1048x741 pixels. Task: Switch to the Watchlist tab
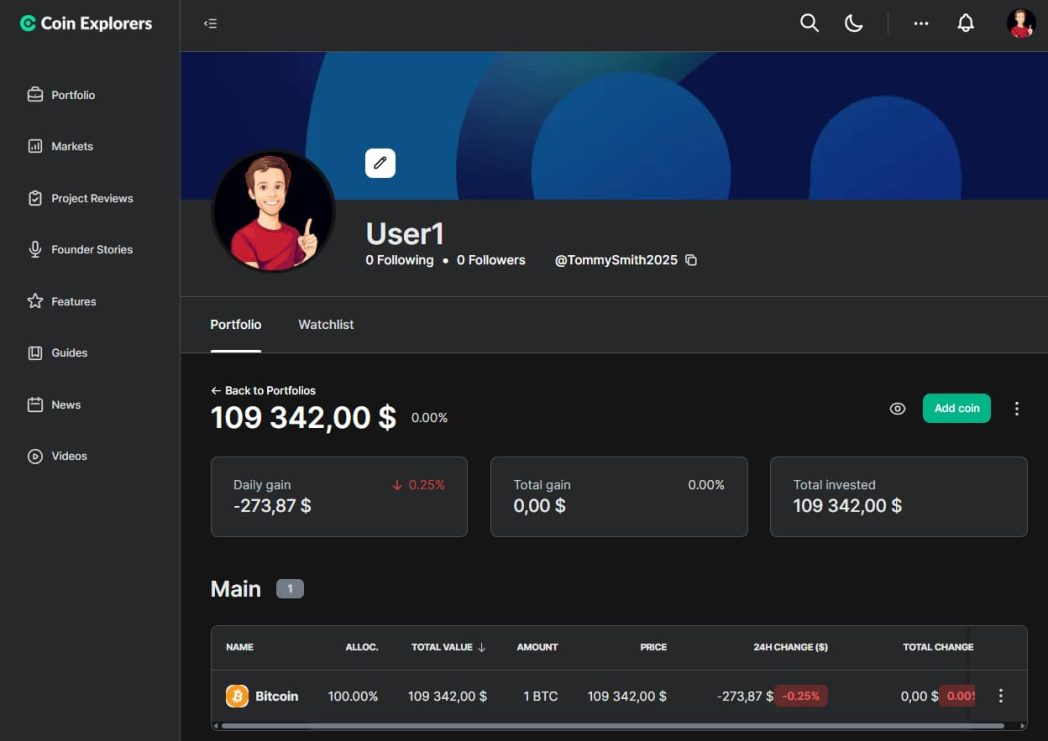point(326,325)
